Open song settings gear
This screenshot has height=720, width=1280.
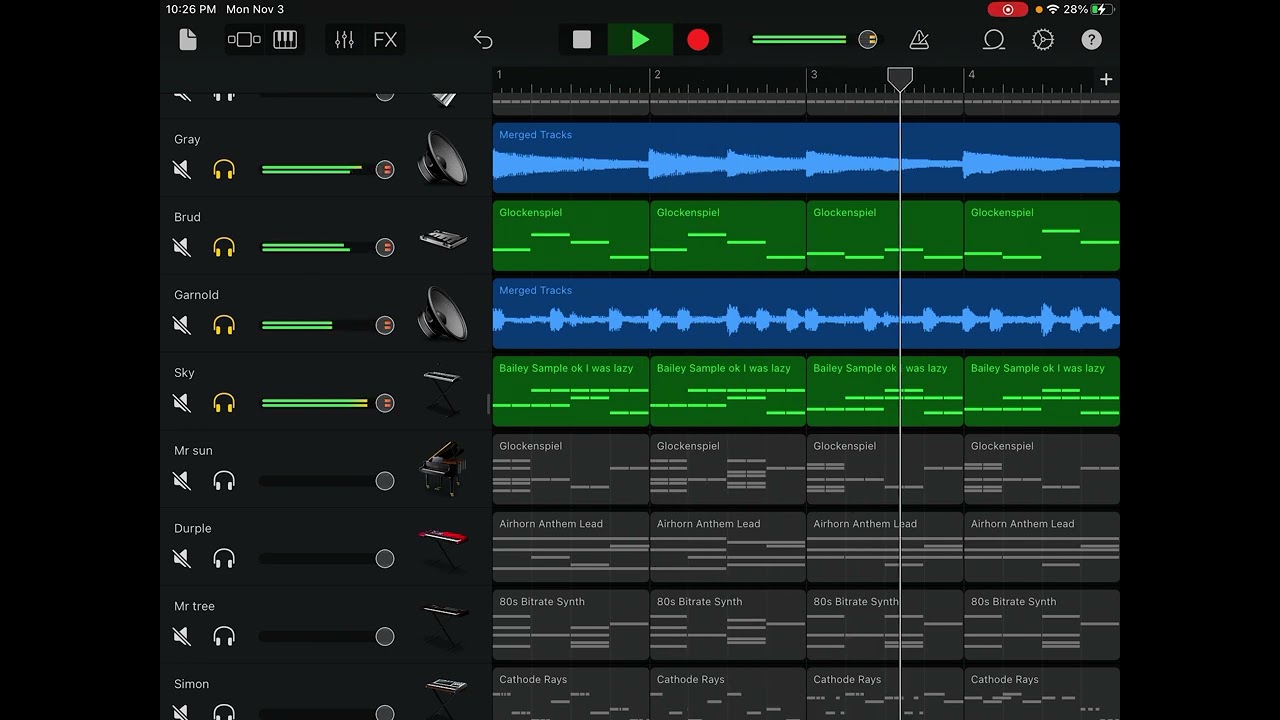1043,40
